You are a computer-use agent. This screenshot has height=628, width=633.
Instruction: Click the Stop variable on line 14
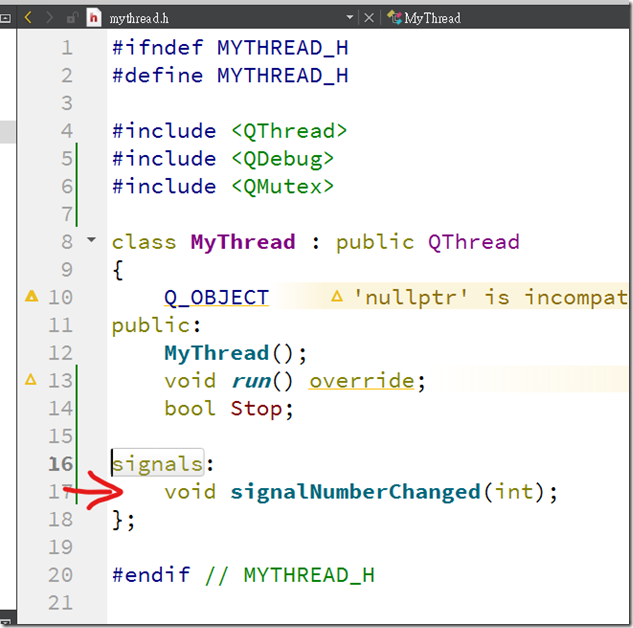click(256, 409)
